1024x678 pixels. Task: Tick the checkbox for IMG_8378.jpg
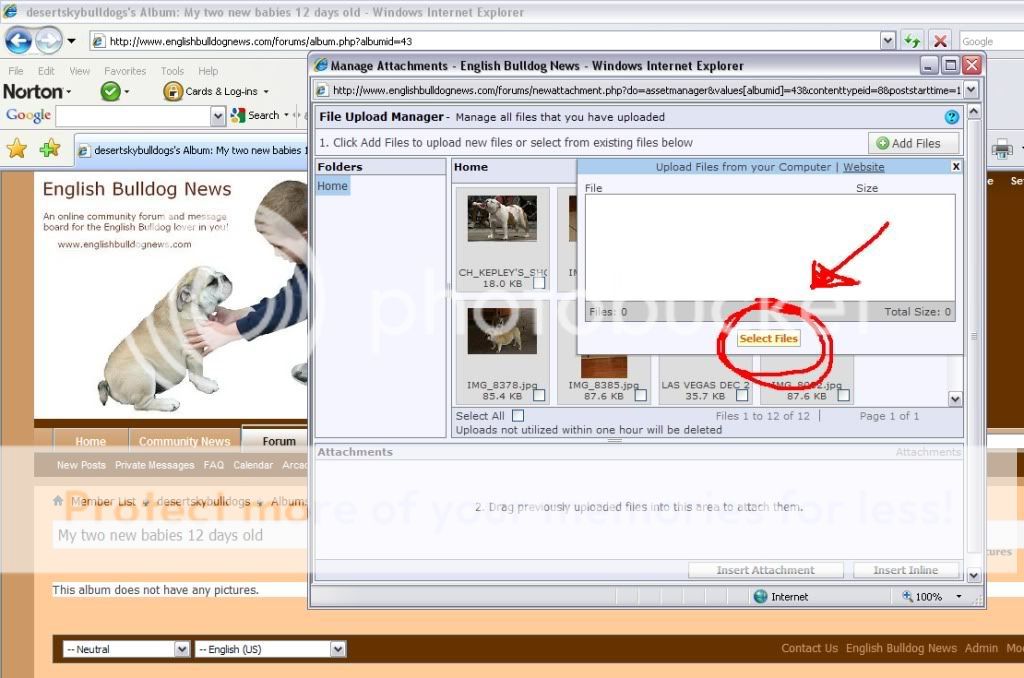[539, 395]
